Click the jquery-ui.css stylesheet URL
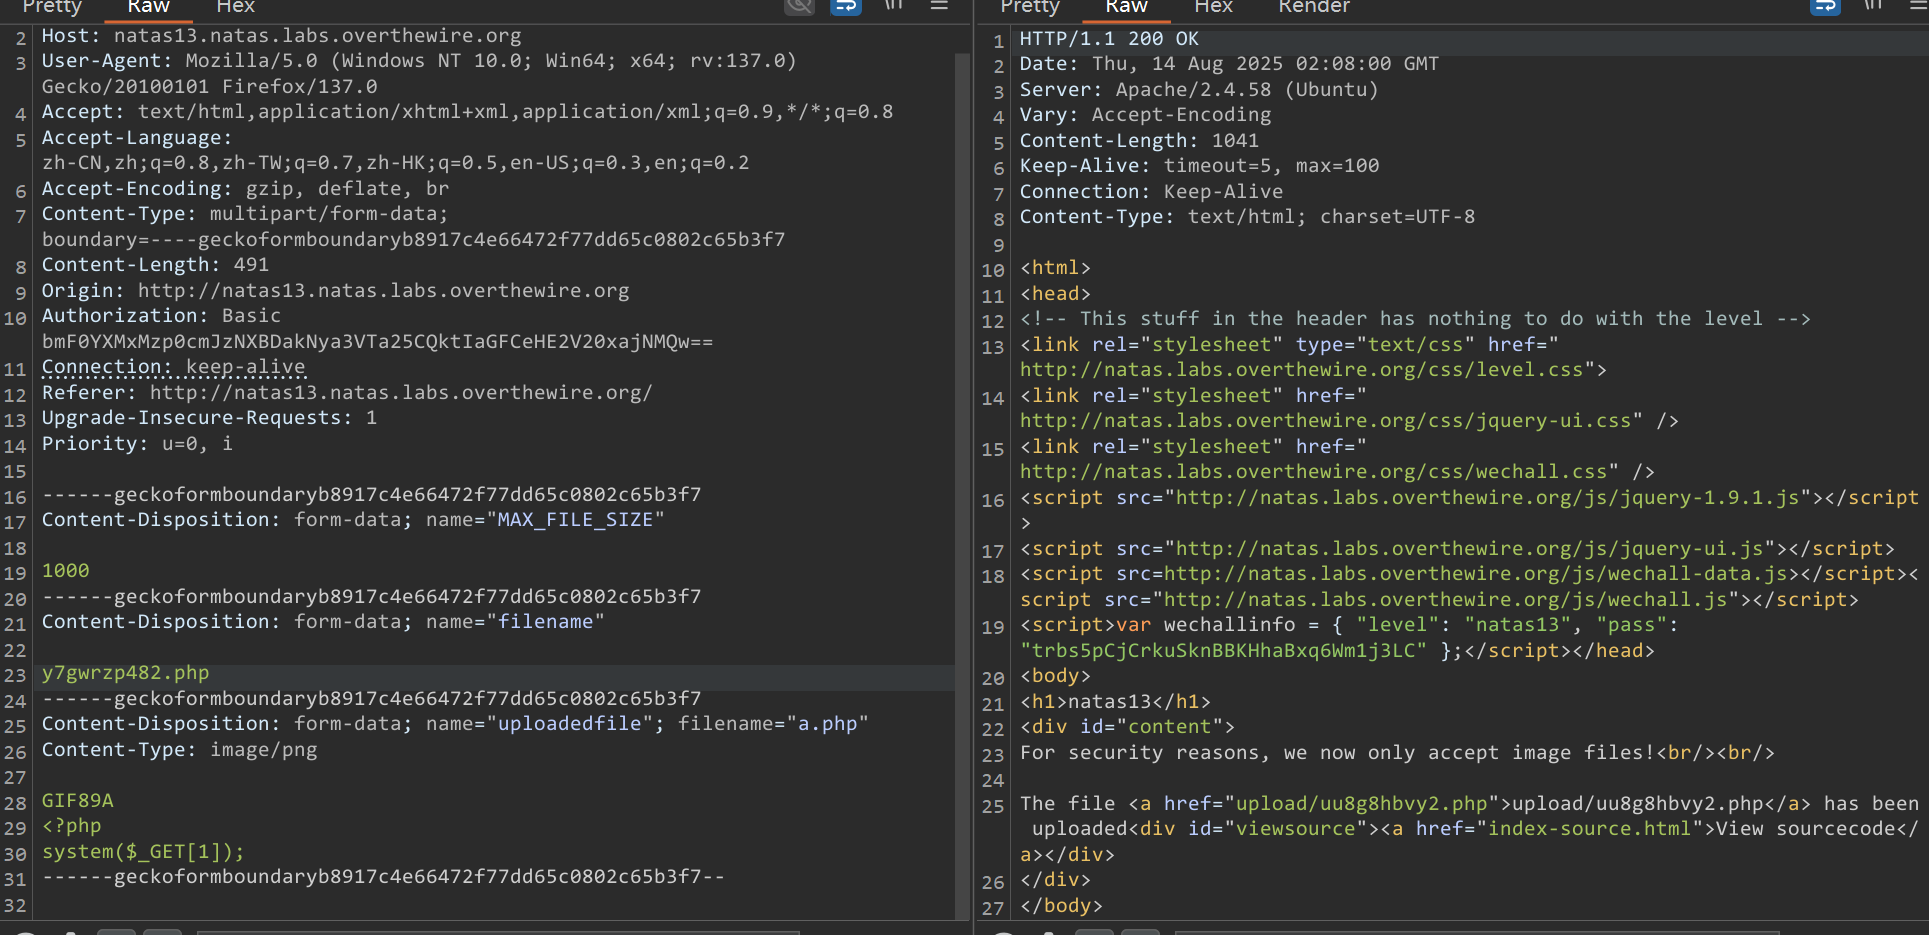Screen dimensions: 1929x935 1325,421
